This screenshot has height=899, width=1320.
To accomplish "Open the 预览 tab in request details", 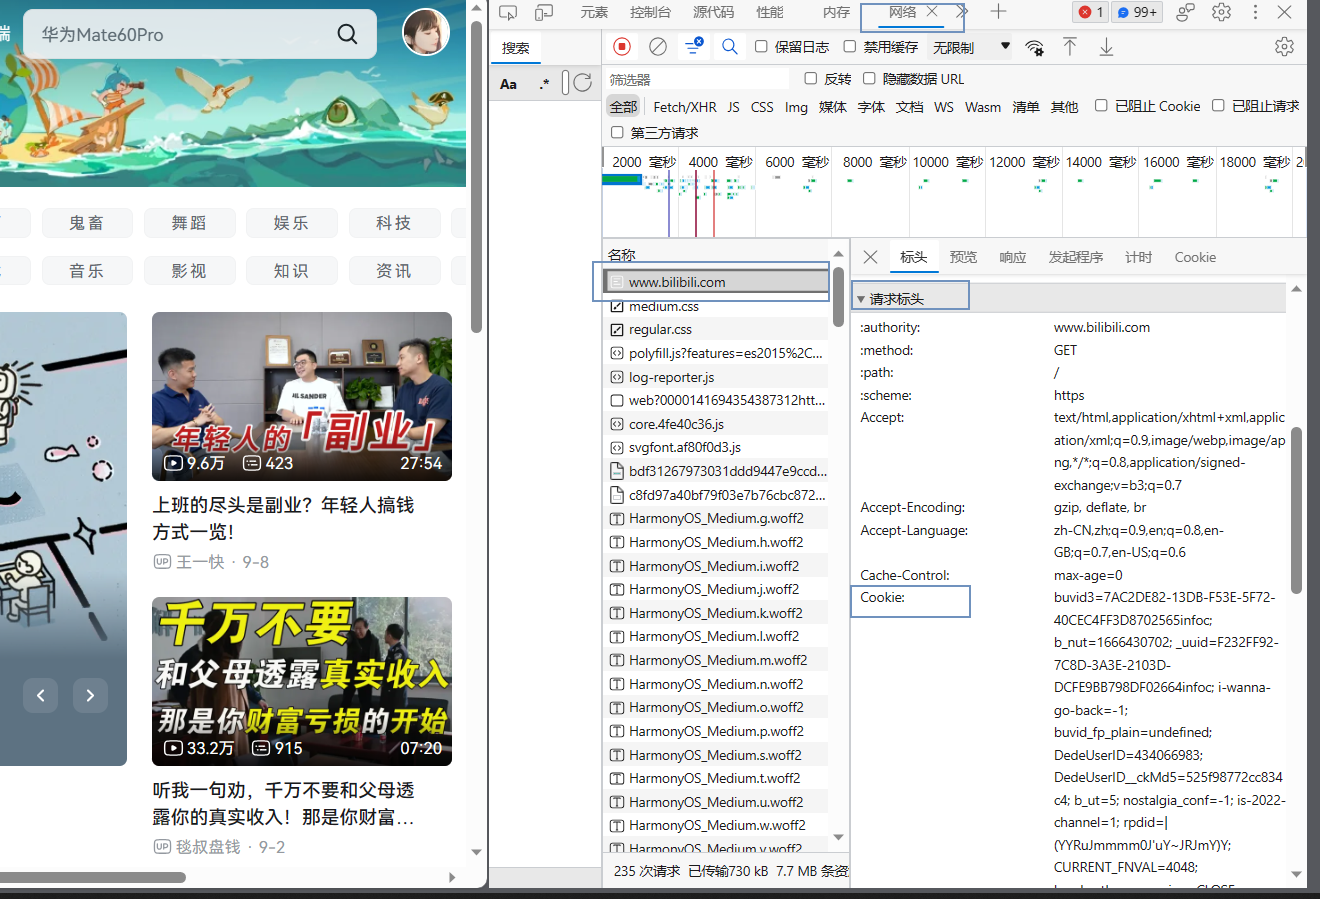I will (x=963, y=257).
